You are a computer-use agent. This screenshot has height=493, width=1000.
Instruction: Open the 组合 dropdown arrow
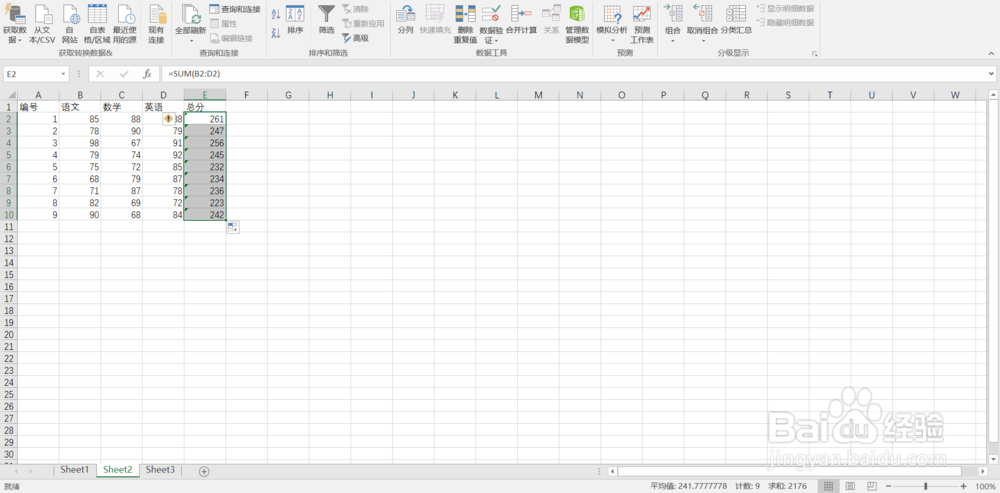[673, 41]
